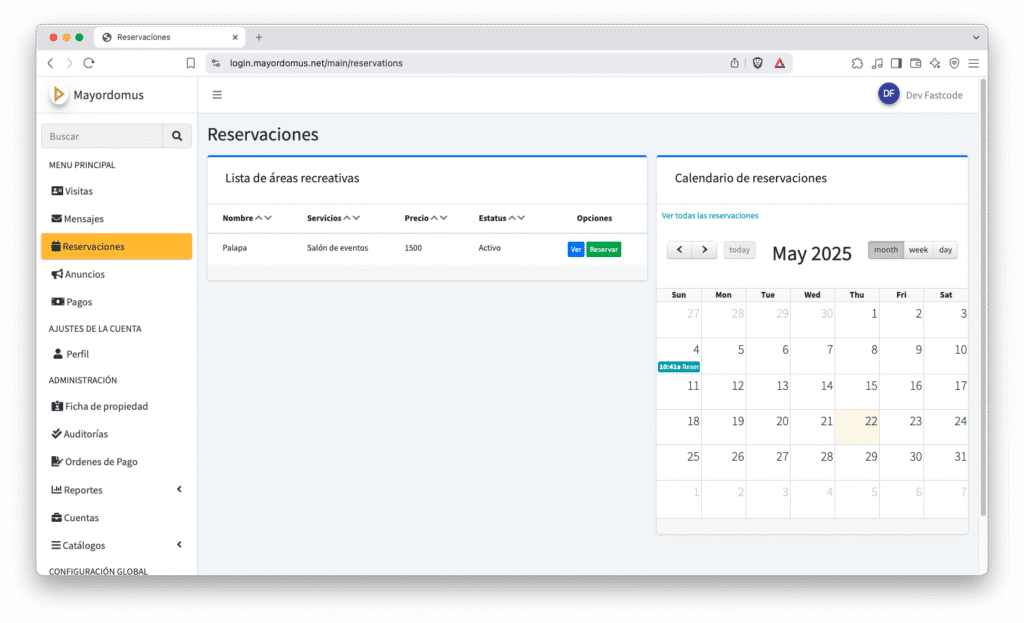Image resolution: width=1024 pixels, height=623 pixels.
Task: Click Ver todas las reservaciones link
Action: pos(710,215)
